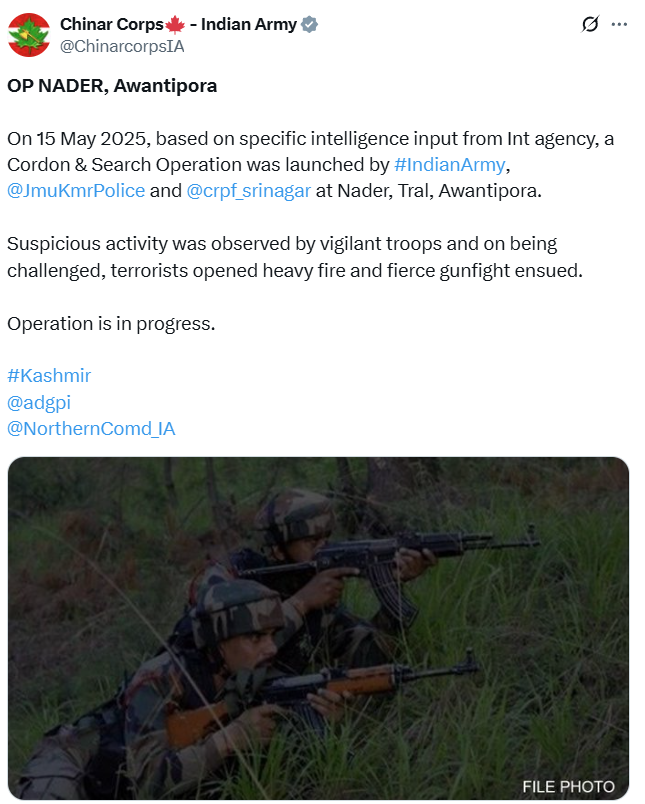Open the Chinar Corps - Indian Army display name
Image resolution: width=645 pixels, height=804 pixels.
178,24
